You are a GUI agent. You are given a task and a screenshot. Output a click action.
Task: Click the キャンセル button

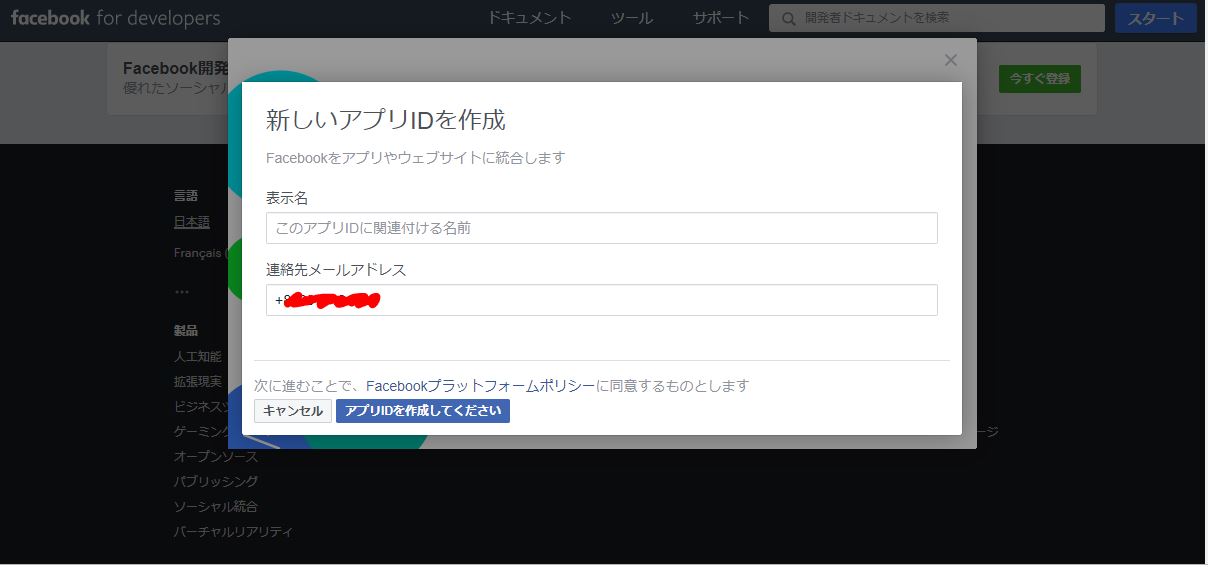point(293,411)
